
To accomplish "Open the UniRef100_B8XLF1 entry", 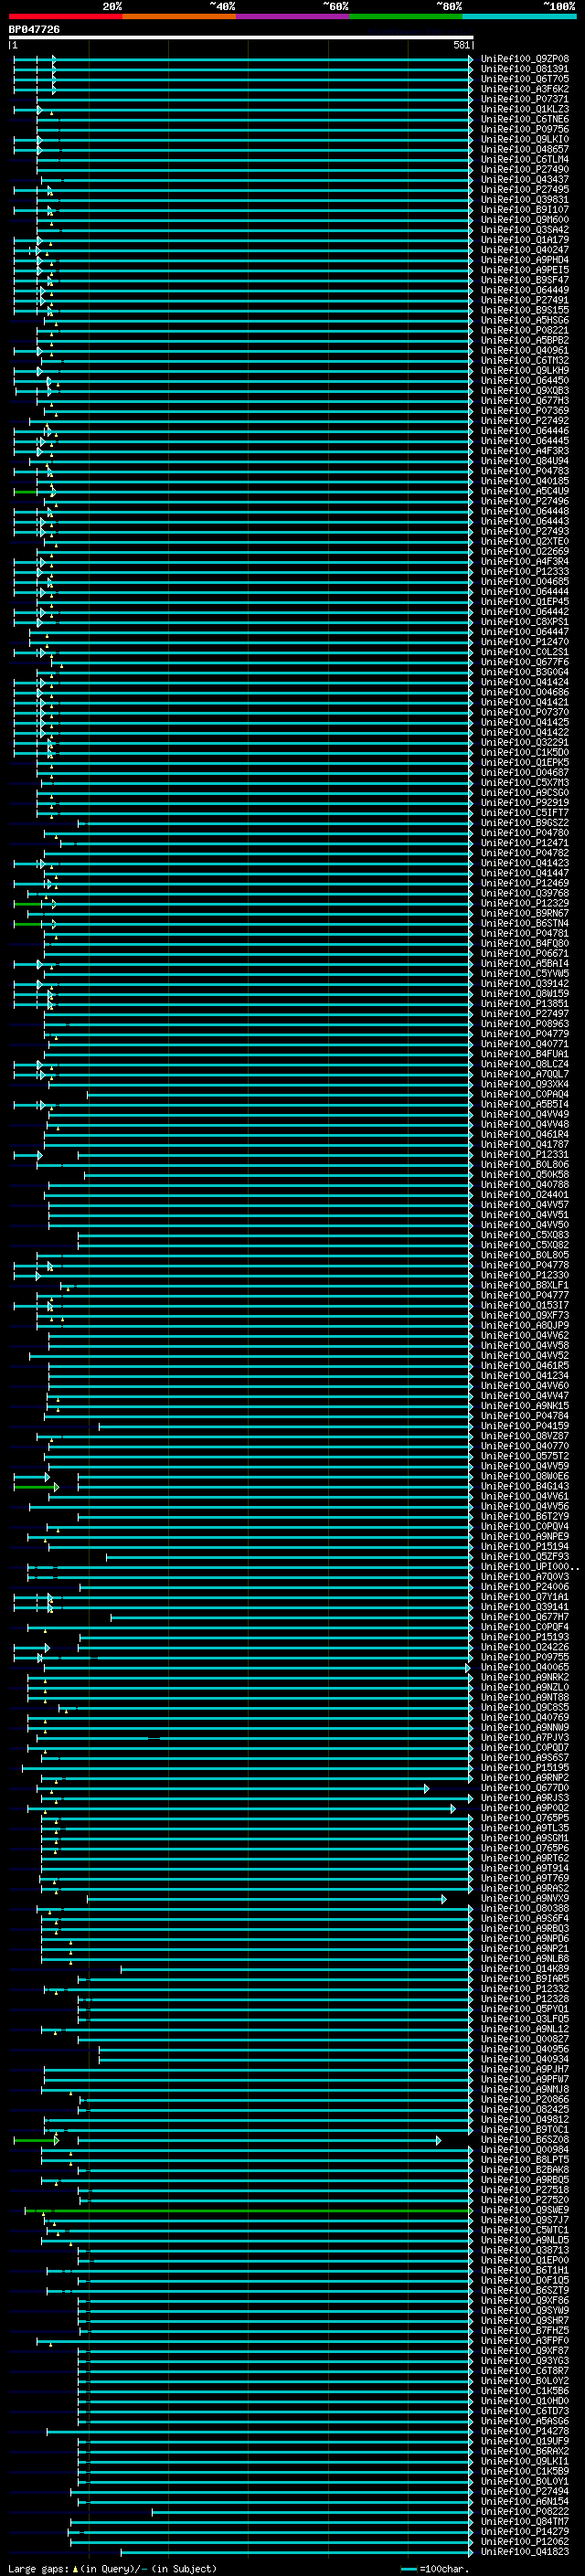I will [x=525, y=1285].
